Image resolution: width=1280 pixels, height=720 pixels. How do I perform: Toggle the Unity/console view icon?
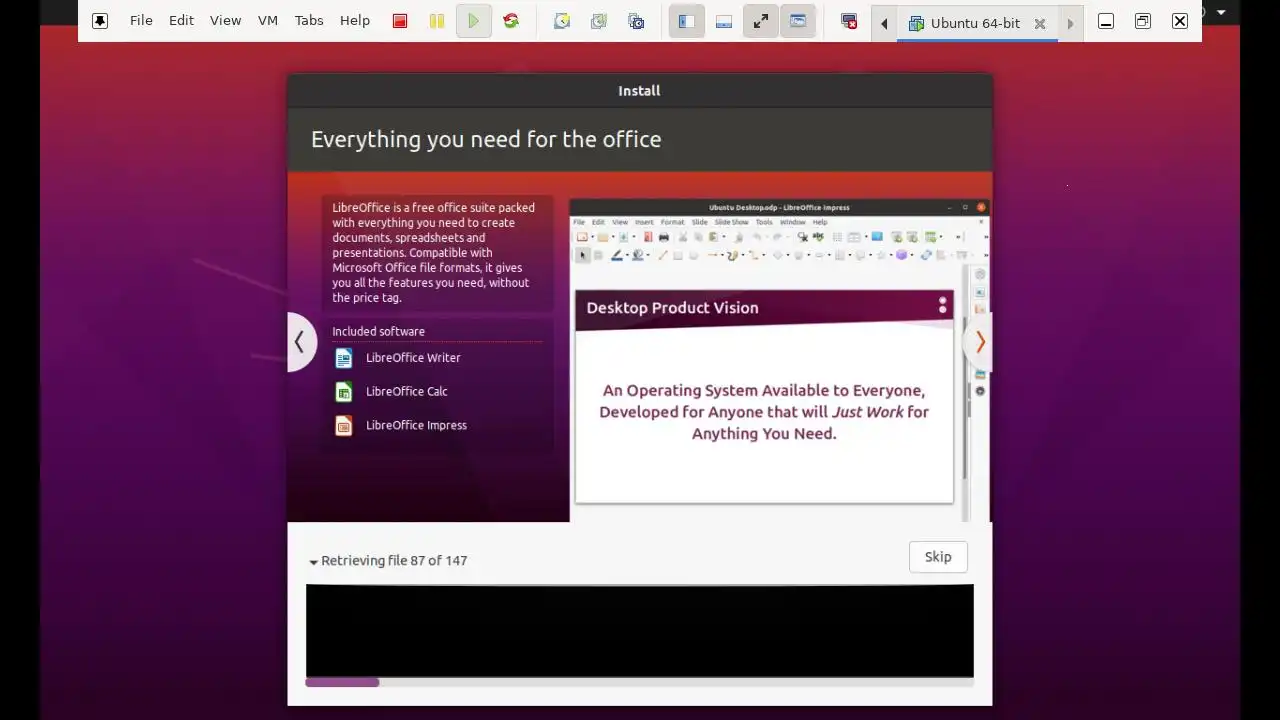click(798, 21)
